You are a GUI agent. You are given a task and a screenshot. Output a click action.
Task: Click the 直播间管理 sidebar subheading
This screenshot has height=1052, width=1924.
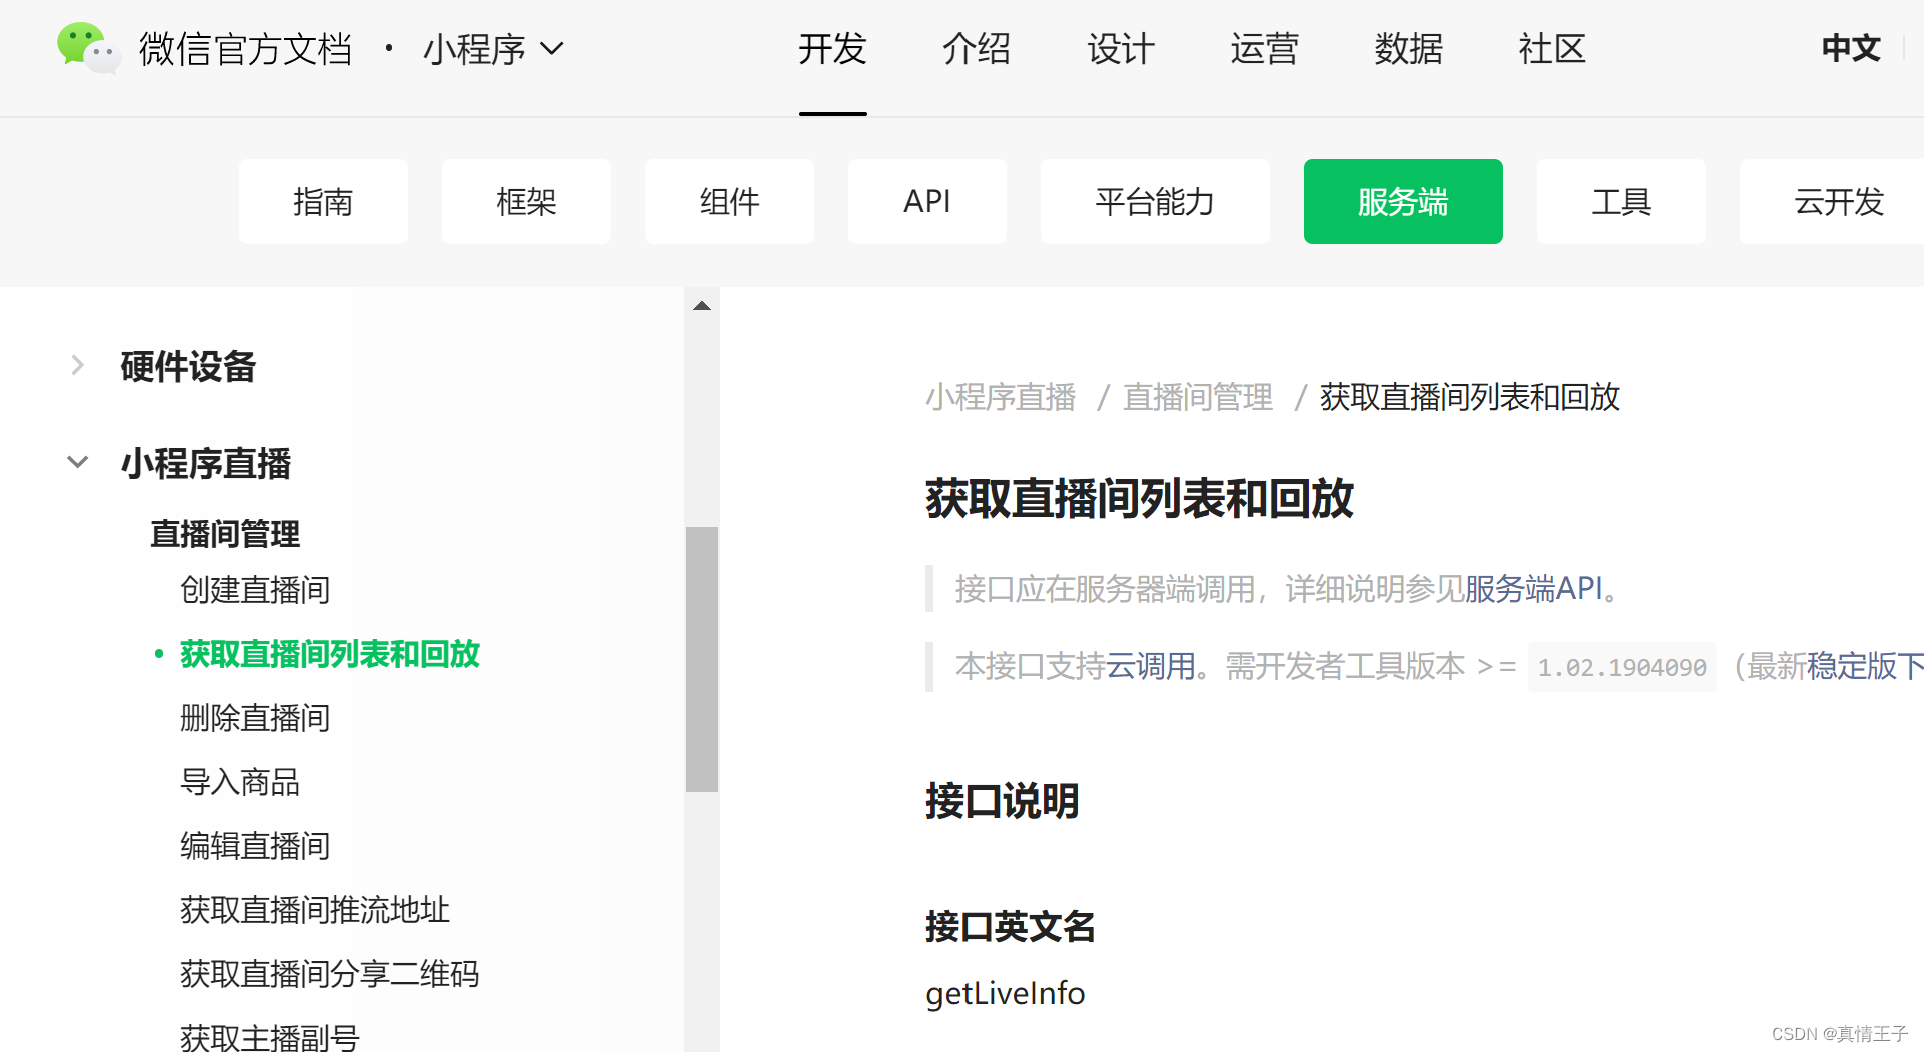(x=225, y=533)
